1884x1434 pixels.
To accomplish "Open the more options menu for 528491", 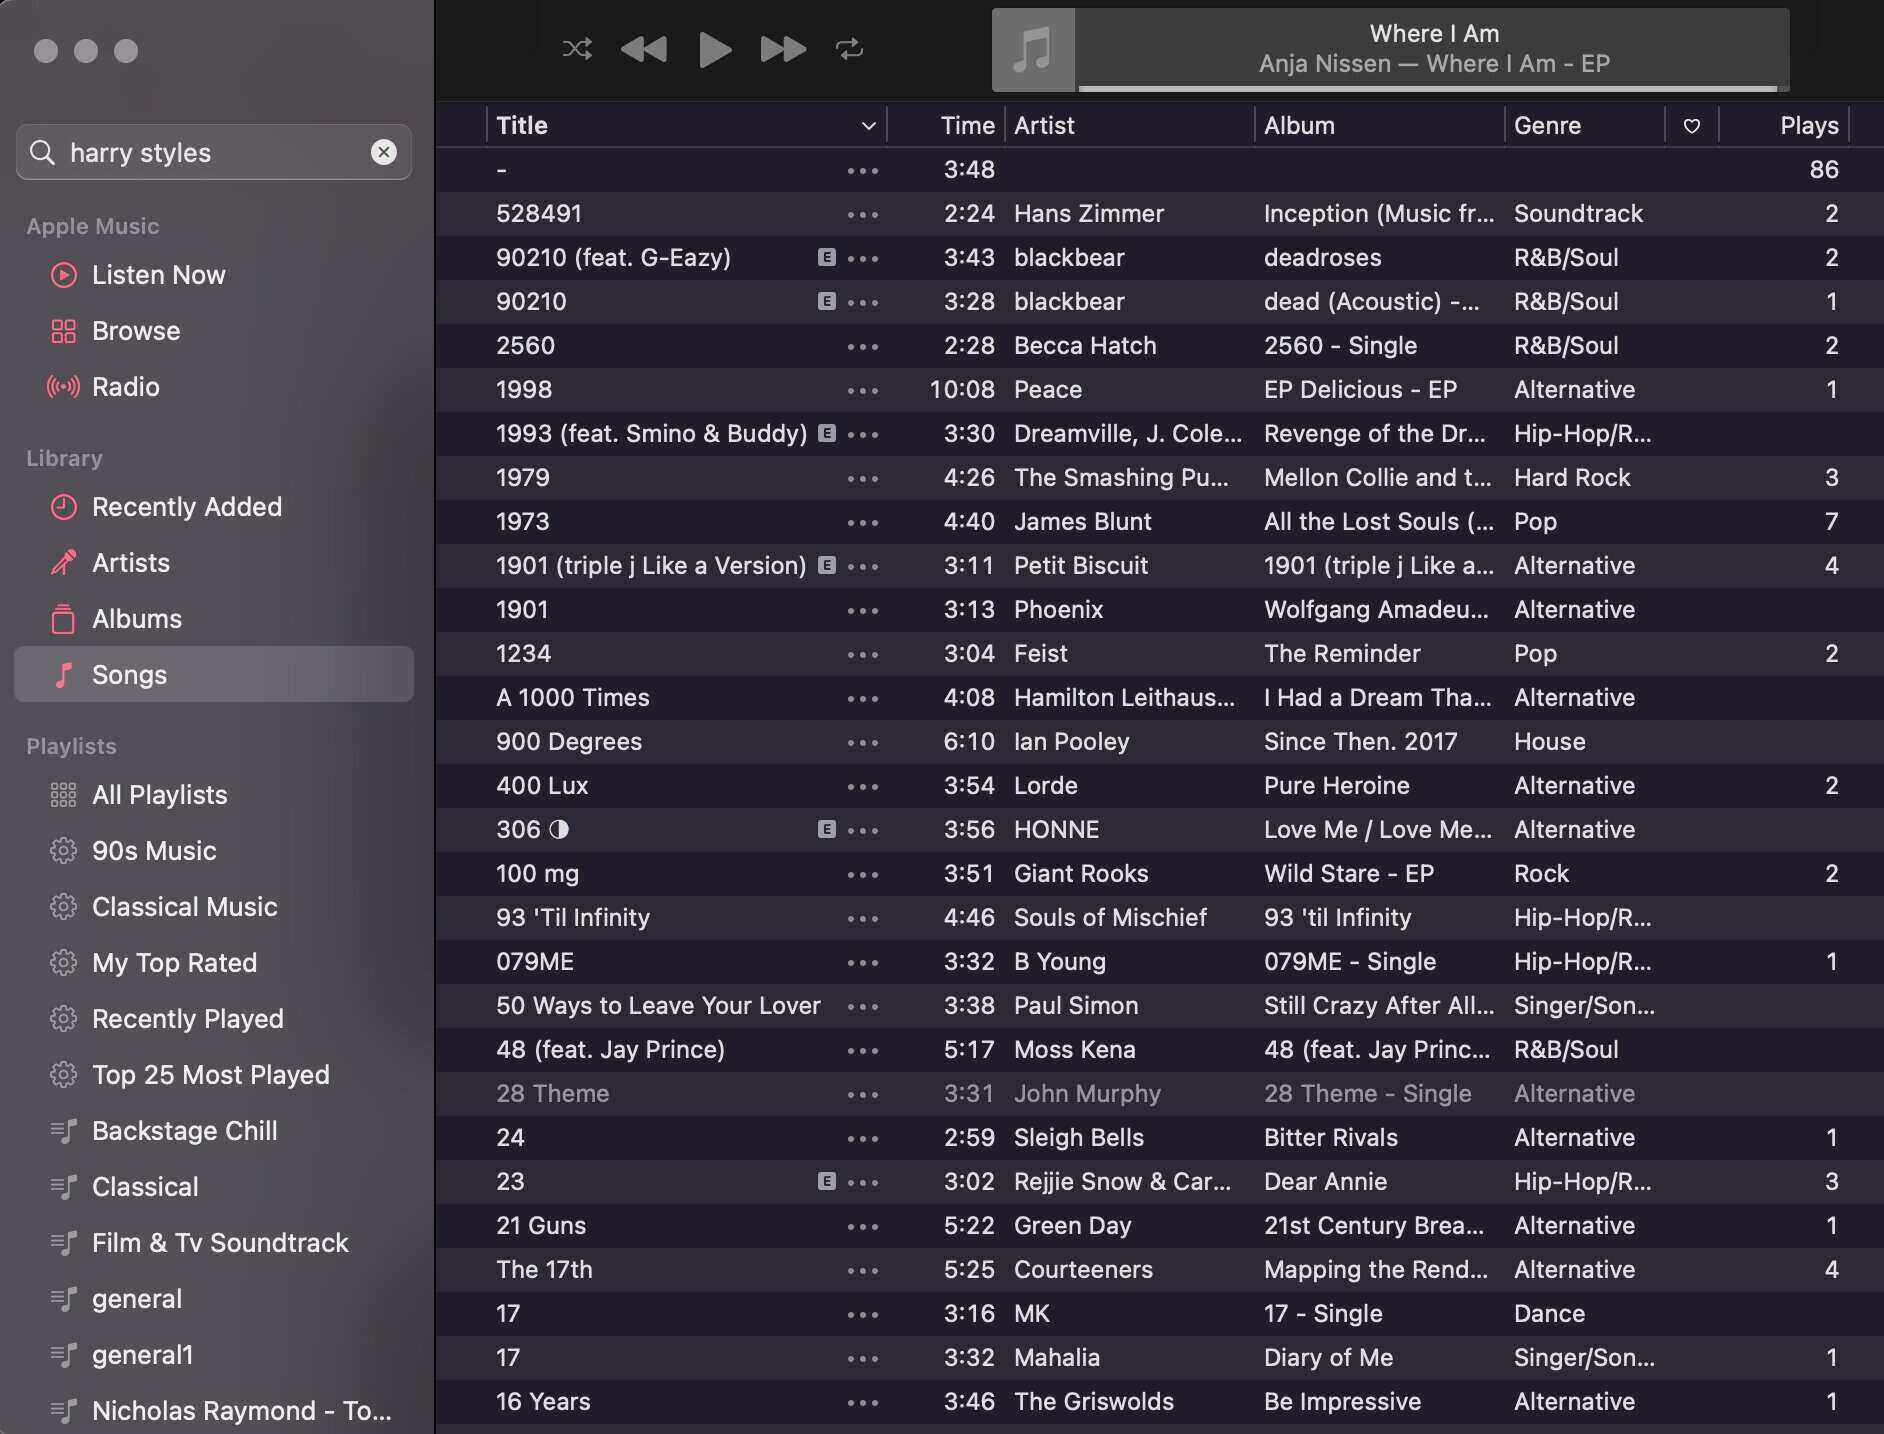I will coord(862,213).
